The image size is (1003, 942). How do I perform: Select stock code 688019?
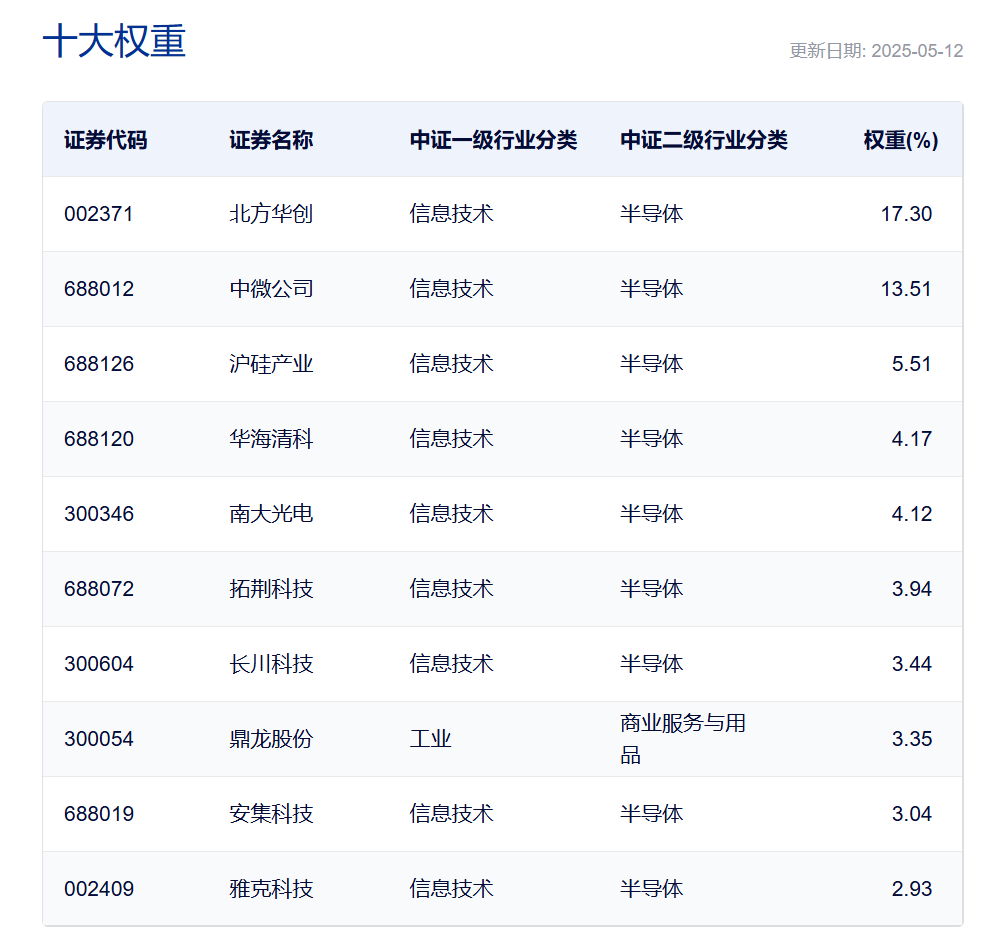(99, 813)
